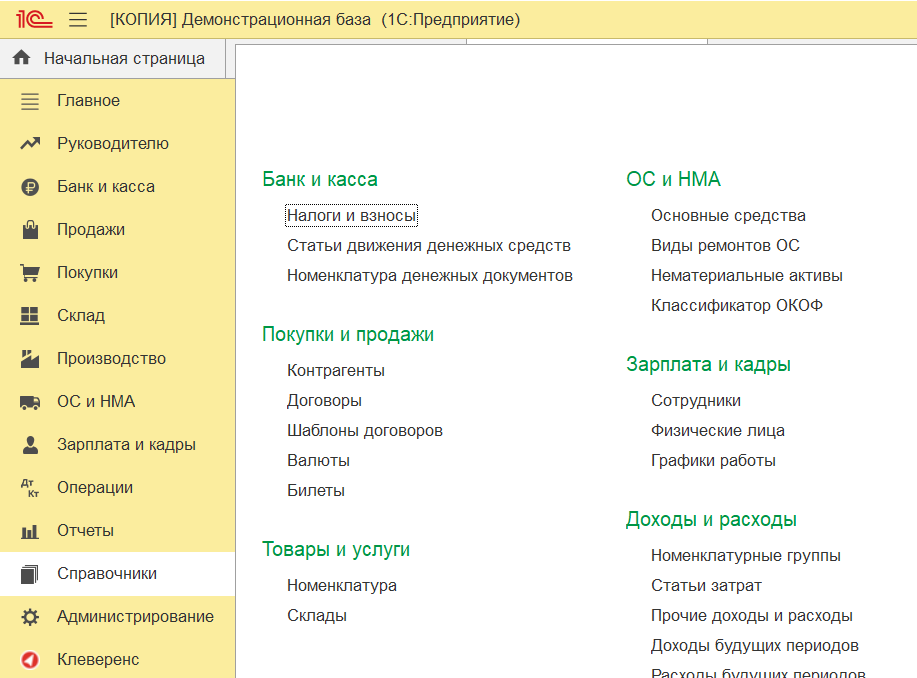Open Основные средства list
This screenshot has width=917, height=678.
tap(727, 216)
